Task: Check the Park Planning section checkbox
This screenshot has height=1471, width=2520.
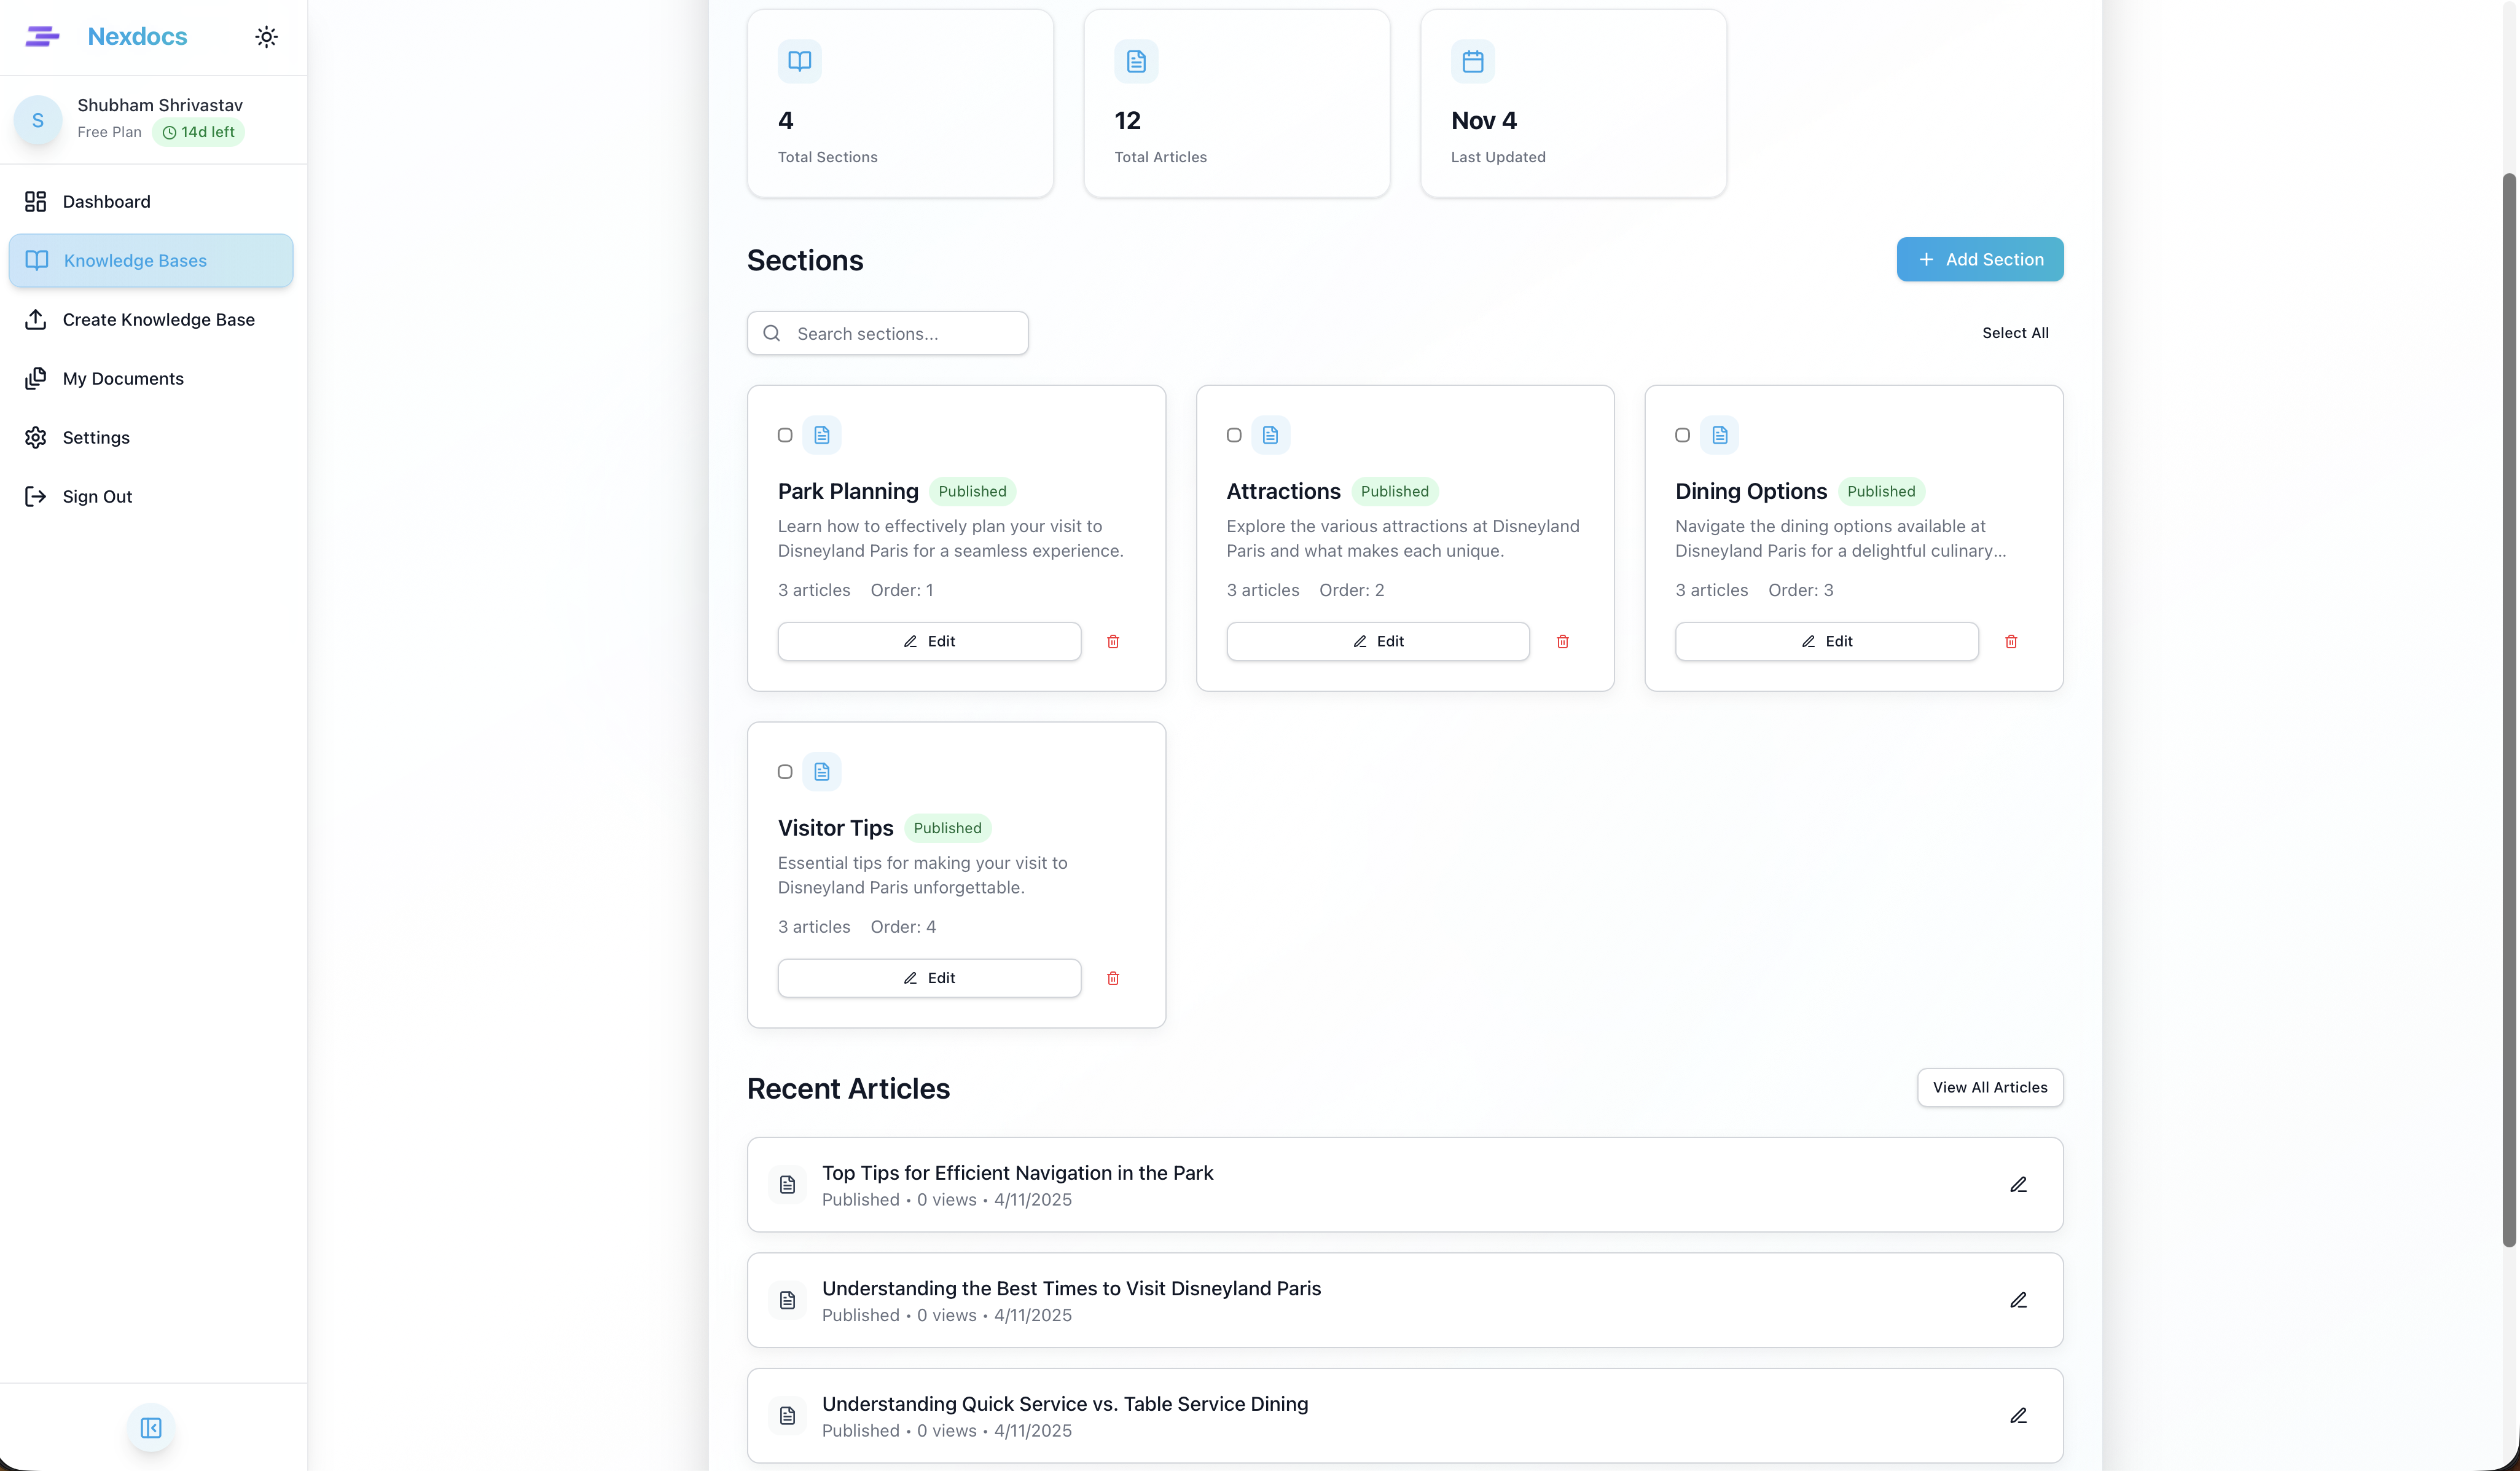Action: (x=785, y=435)
